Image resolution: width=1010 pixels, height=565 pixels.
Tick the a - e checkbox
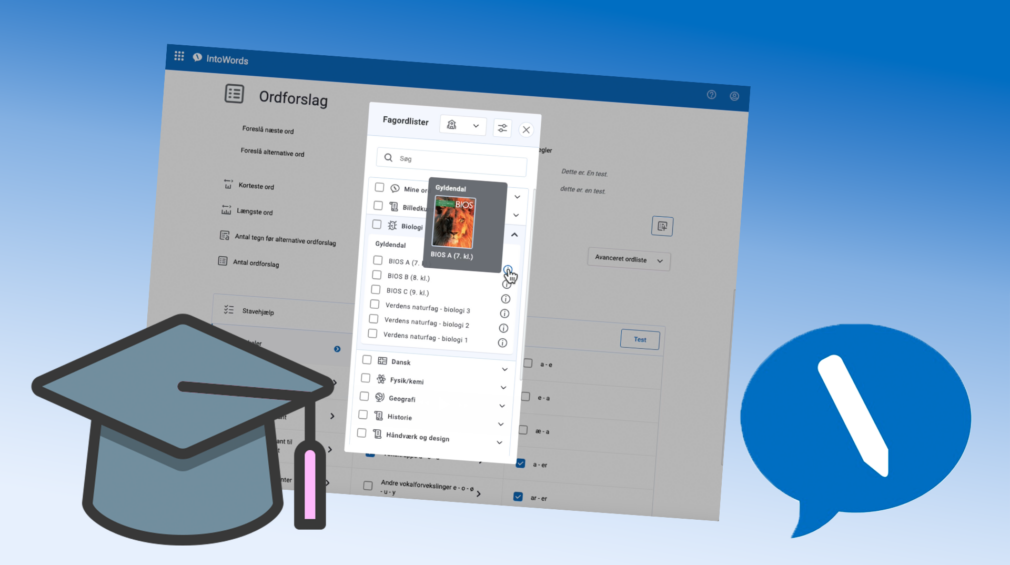[x=528, y=363]
